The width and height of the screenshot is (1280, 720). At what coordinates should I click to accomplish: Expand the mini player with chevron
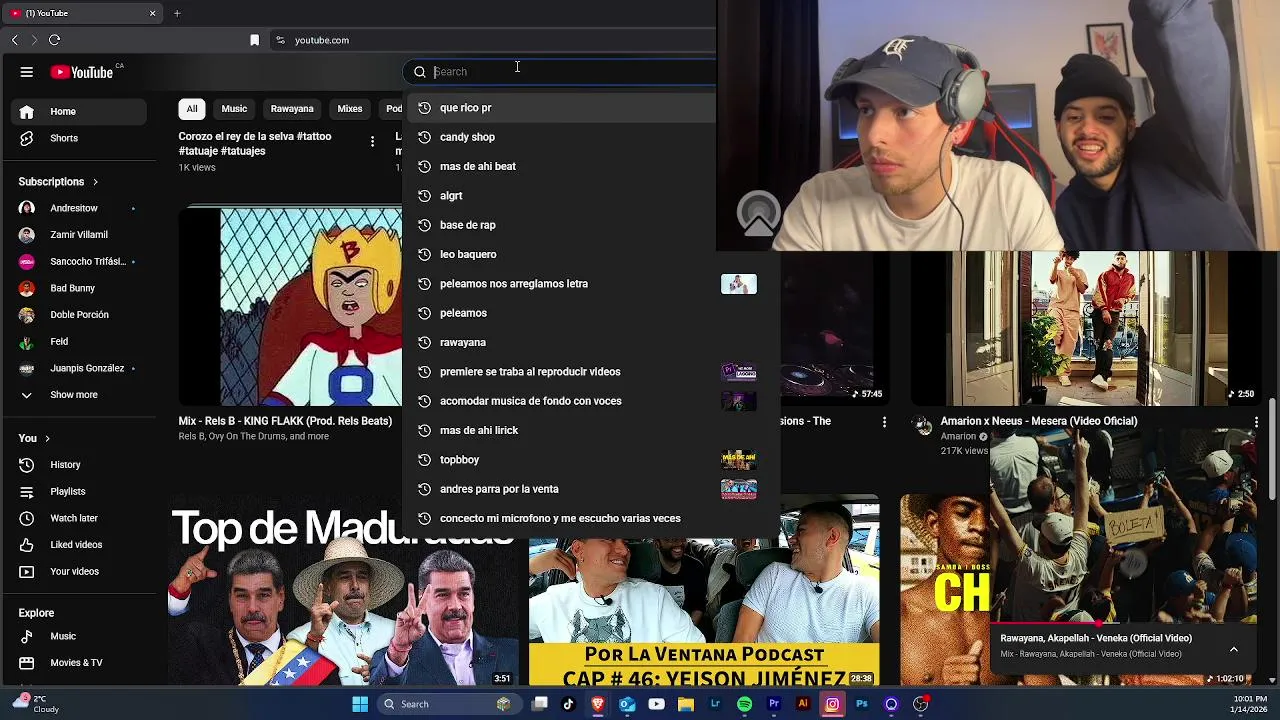1233,649
